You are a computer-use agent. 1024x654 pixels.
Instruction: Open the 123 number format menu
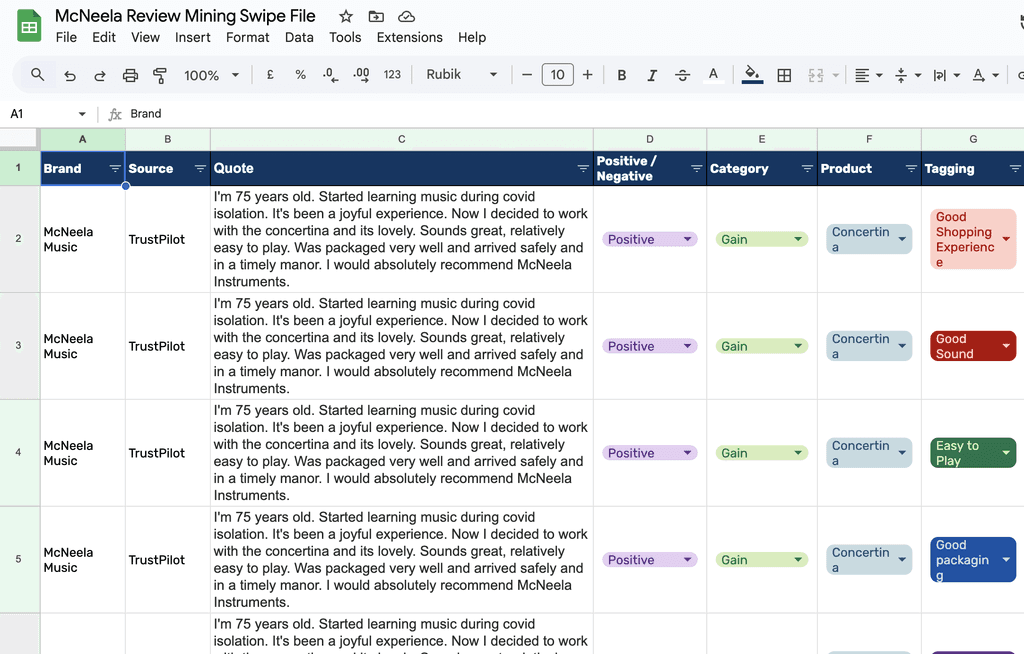[392, 74]
